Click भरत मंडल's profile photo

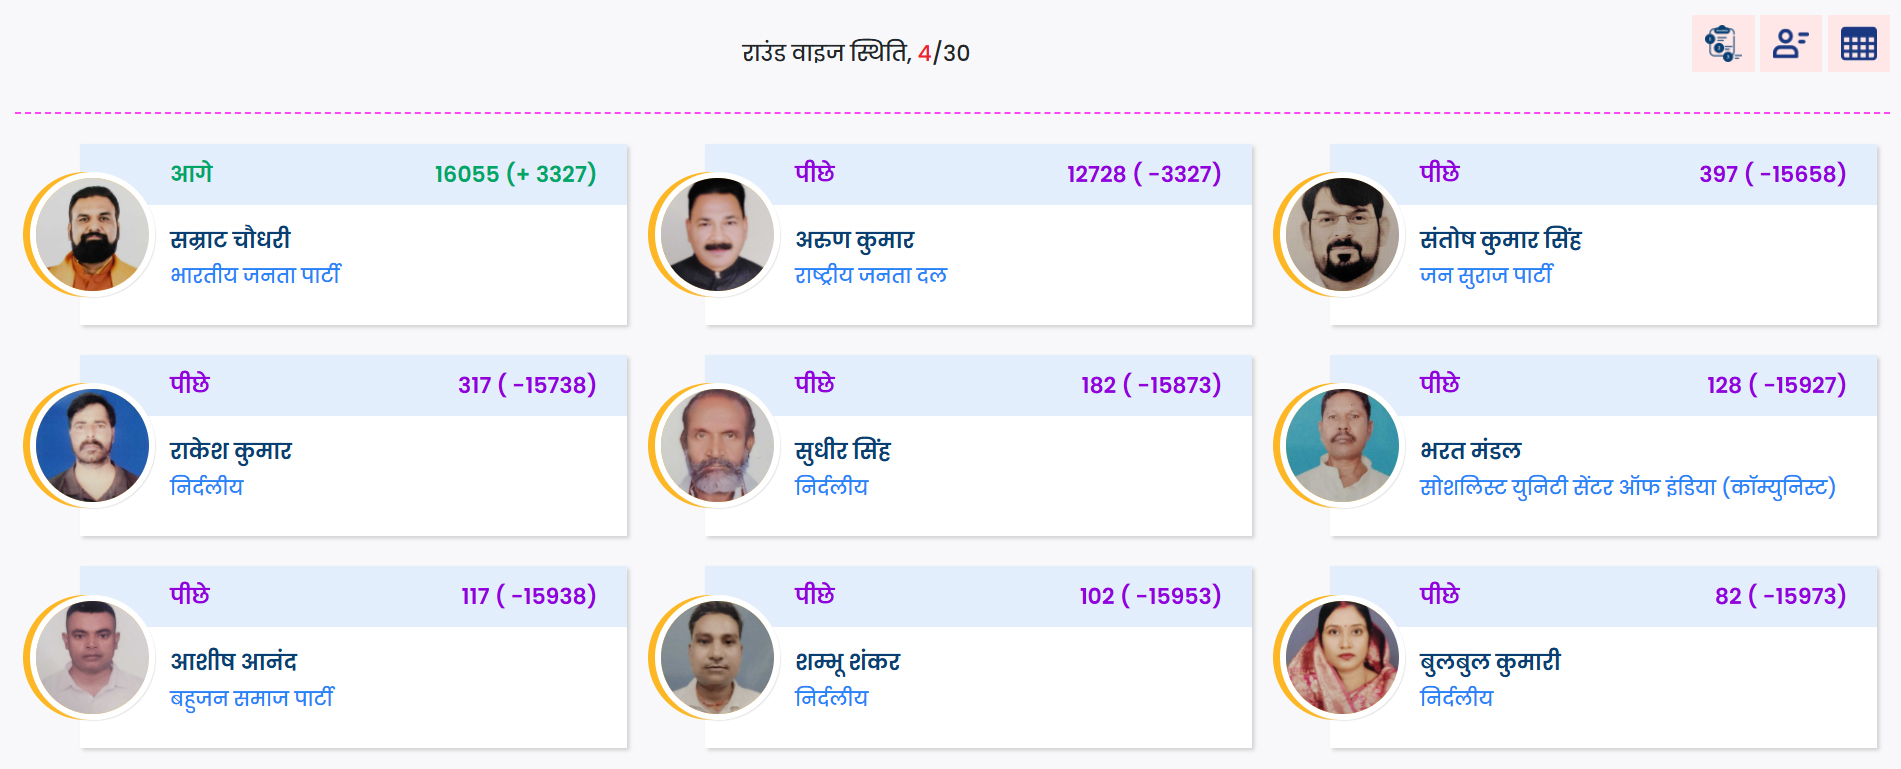click(x=1342, y=446)
